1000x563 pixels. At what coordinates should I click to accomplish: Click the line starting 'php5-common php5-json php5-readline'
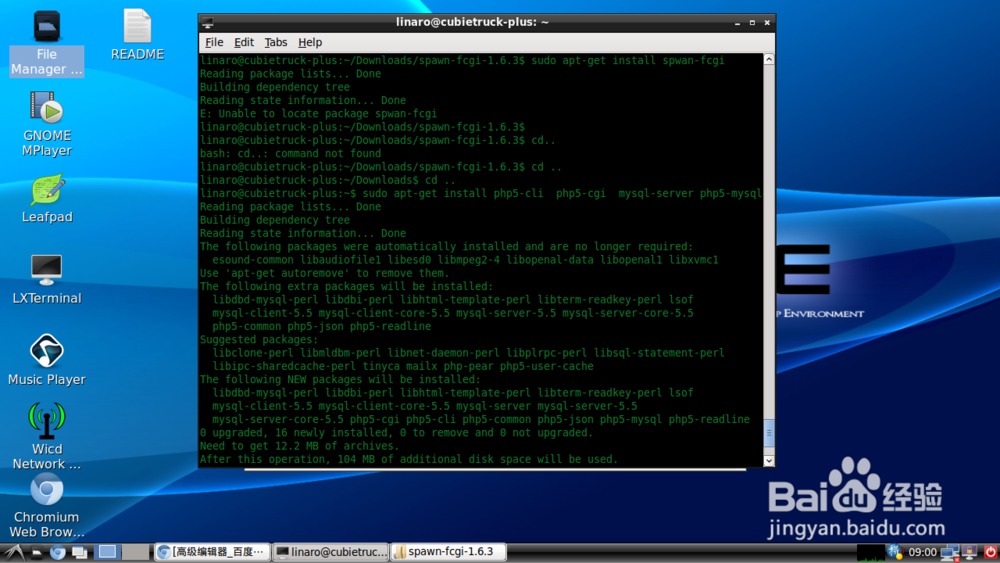coord(321,326)
